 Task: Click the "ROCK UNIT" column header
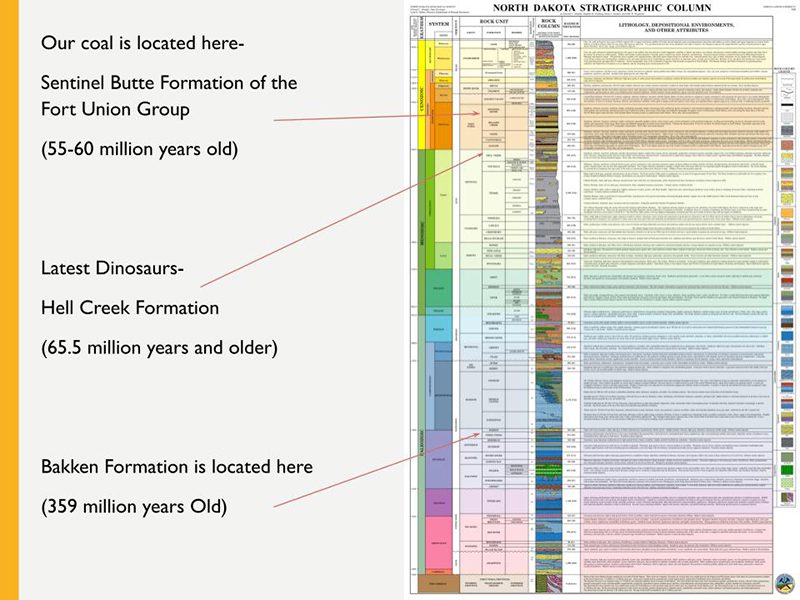[x=494, y=21]
